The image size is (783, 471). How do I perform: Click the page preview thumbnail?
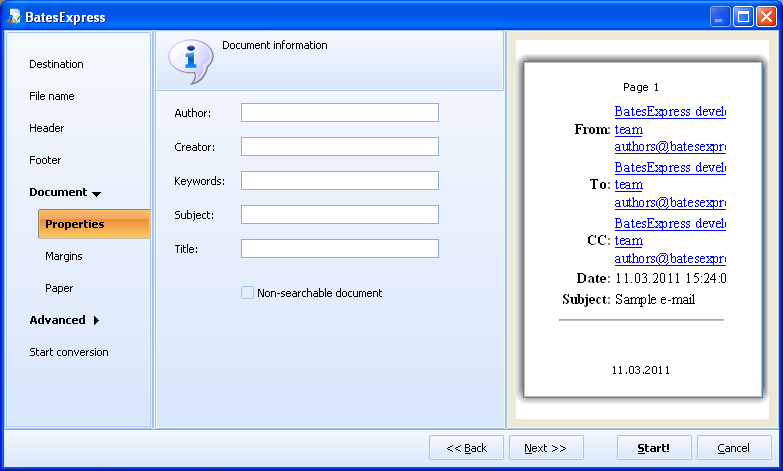coord(643,229)
